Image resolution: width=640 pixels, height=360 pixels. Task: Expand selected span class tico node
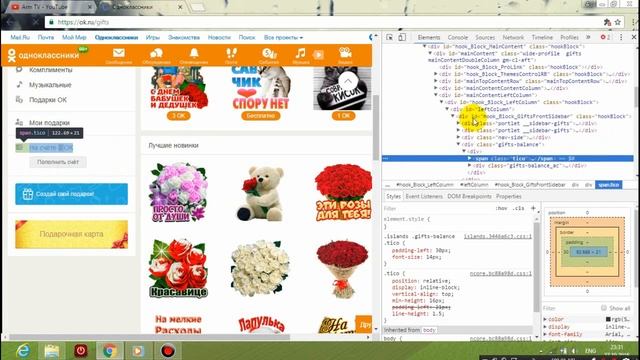469,158
